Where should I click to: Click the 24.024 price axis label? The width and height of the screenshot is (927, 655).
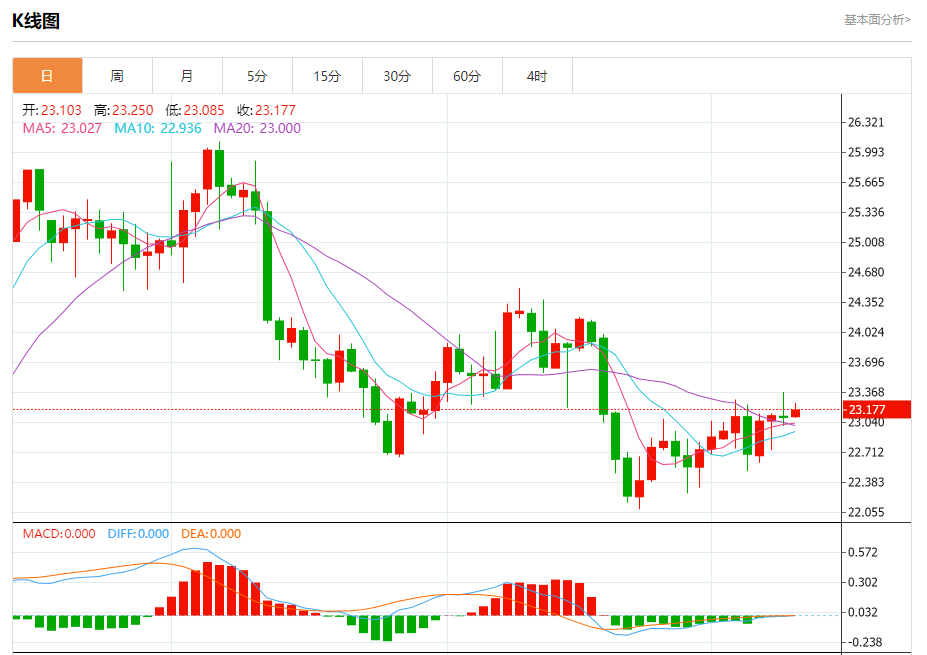(866, 332)
